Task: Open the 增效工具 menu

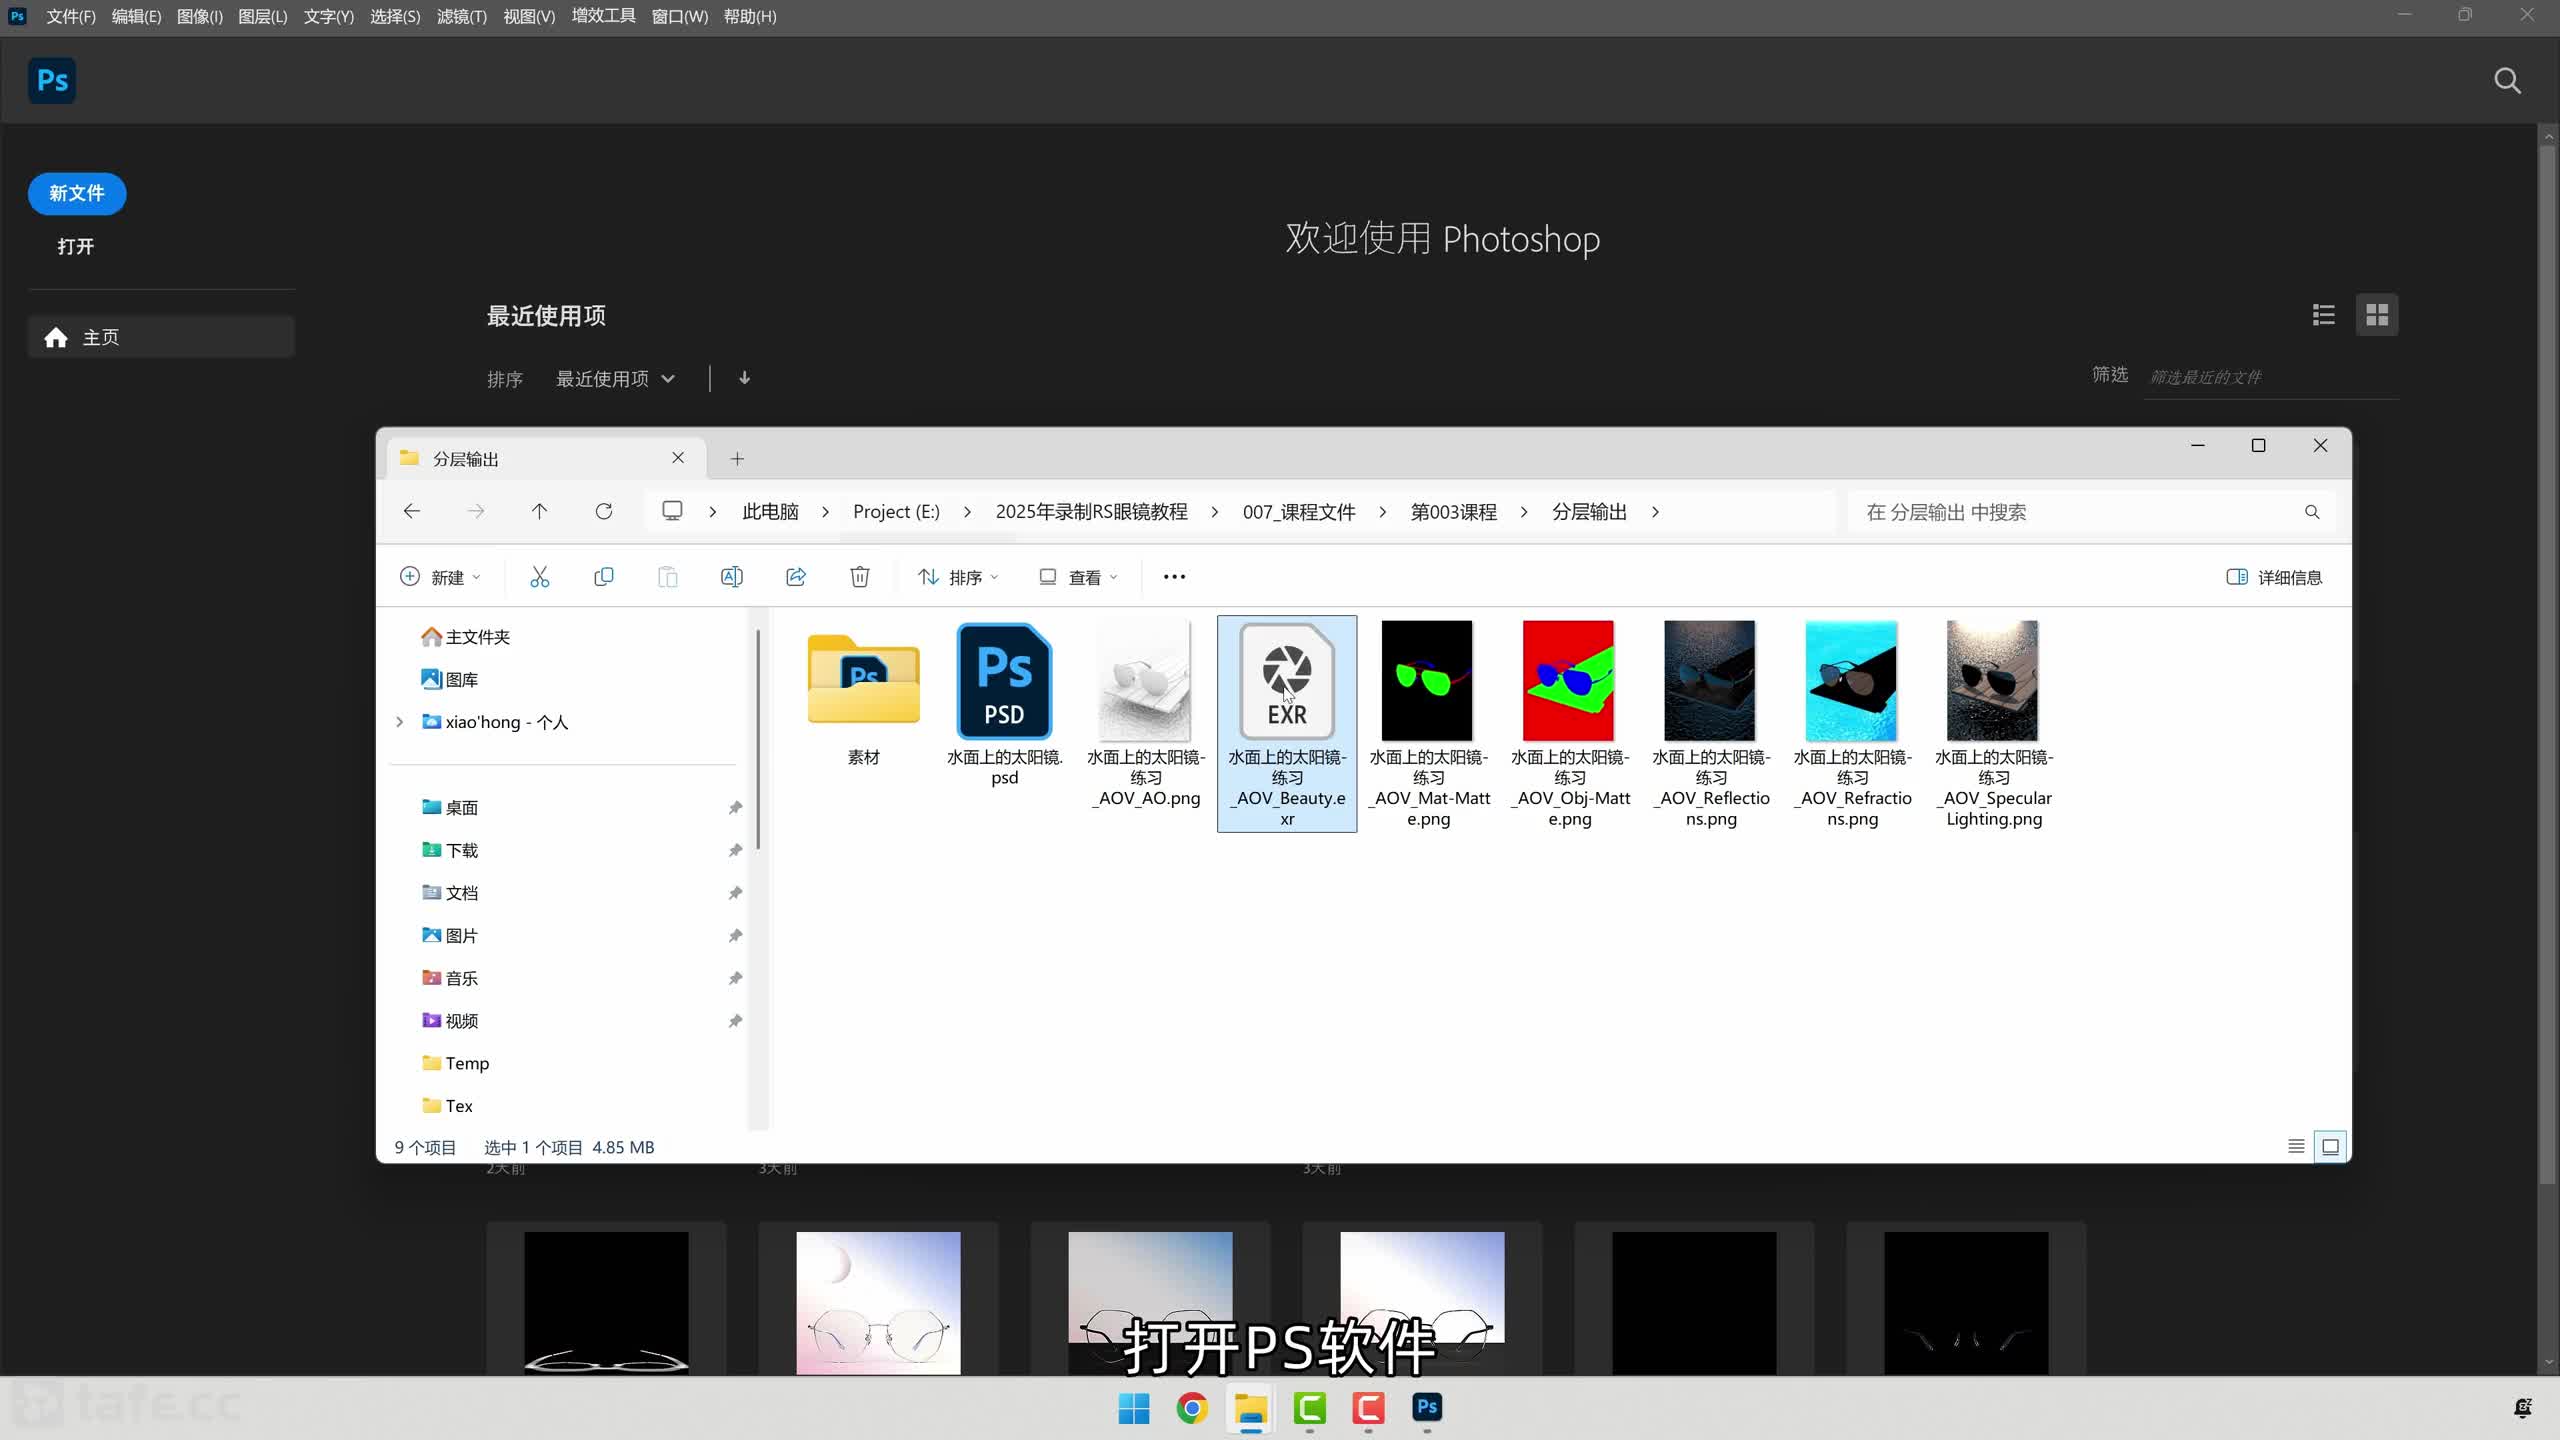Action: 604,17
